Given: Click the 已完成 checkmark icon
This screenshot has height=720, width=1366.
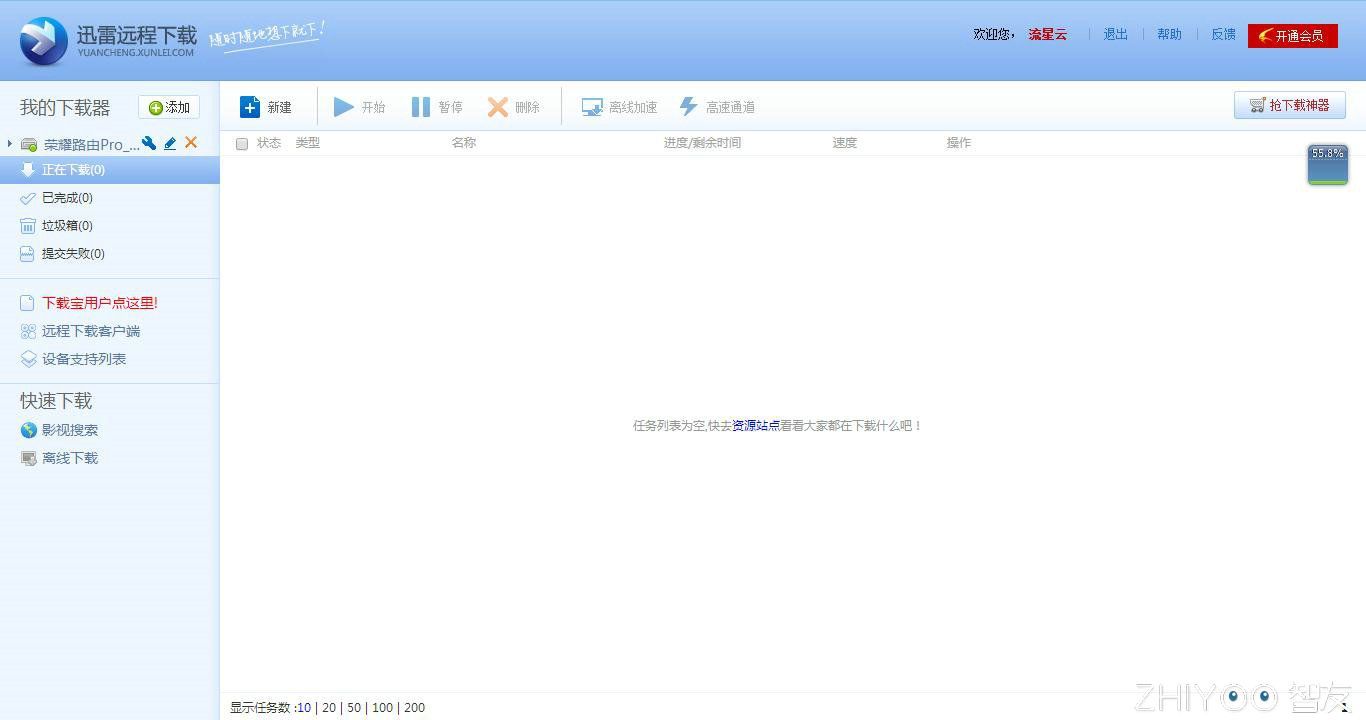Looking at the screenshot, I should point(28,198).
